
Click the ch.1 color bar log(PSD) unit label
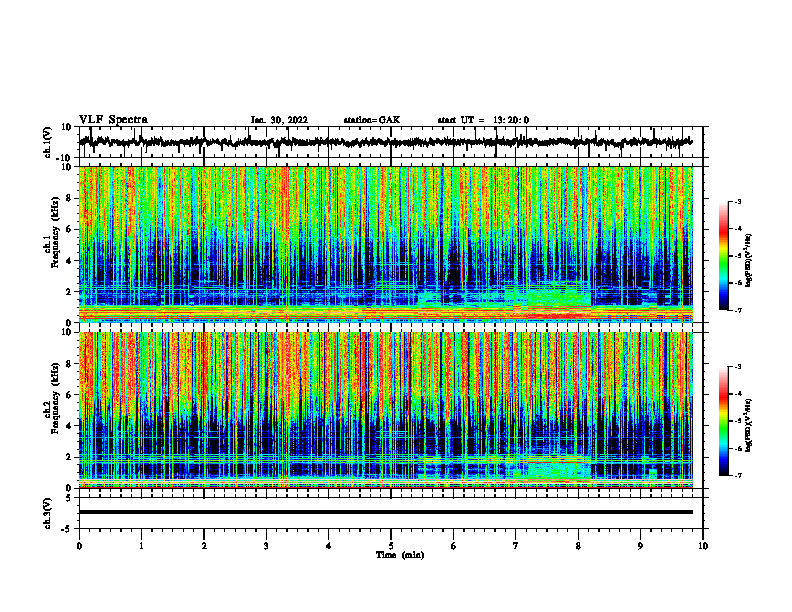tap(749, 260)
